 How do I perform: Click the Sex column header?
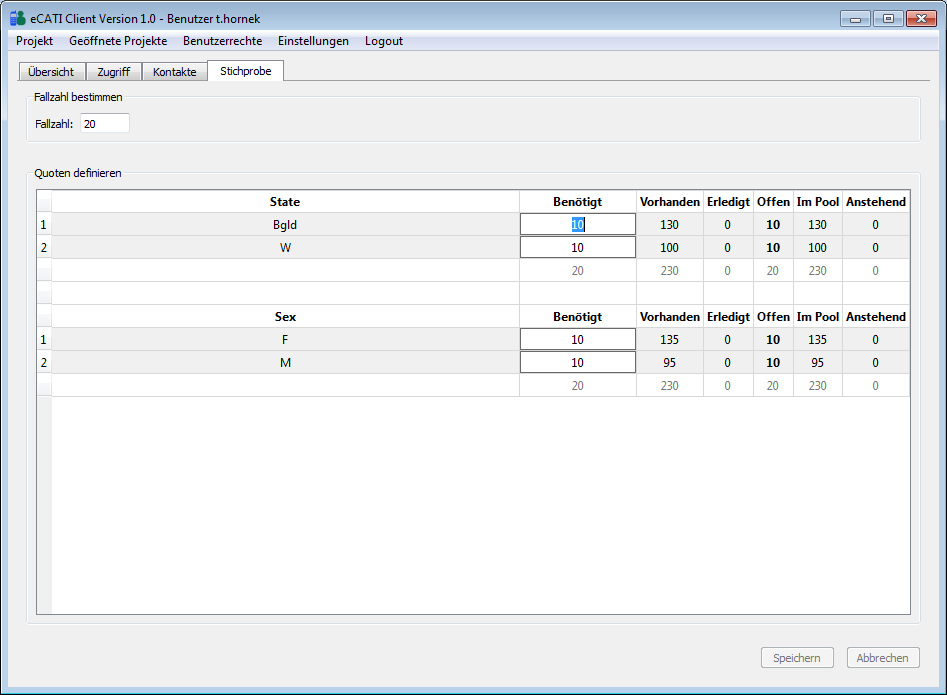pos(285,317)
